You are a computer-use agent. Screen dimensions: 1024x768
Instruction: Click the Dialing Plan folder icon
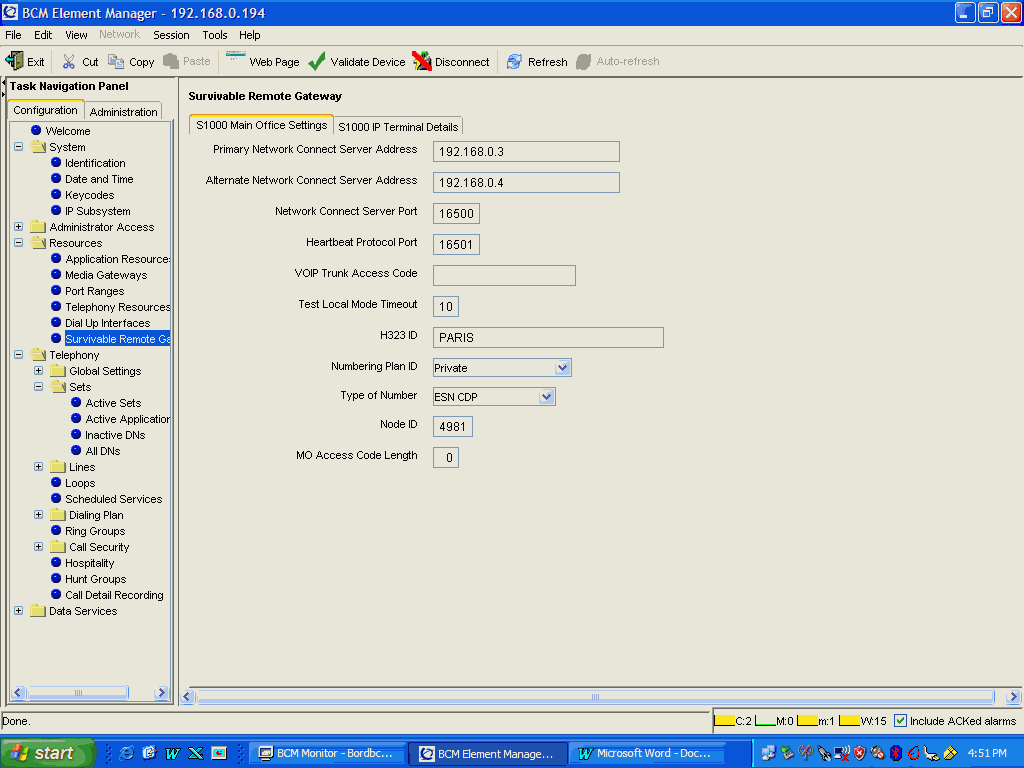(58, 515)
